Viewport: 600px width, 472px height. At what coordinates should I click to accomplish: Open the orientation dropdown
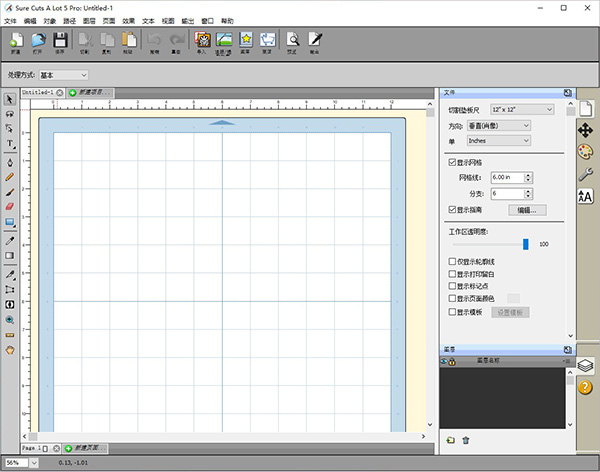(x=499, y=126)
